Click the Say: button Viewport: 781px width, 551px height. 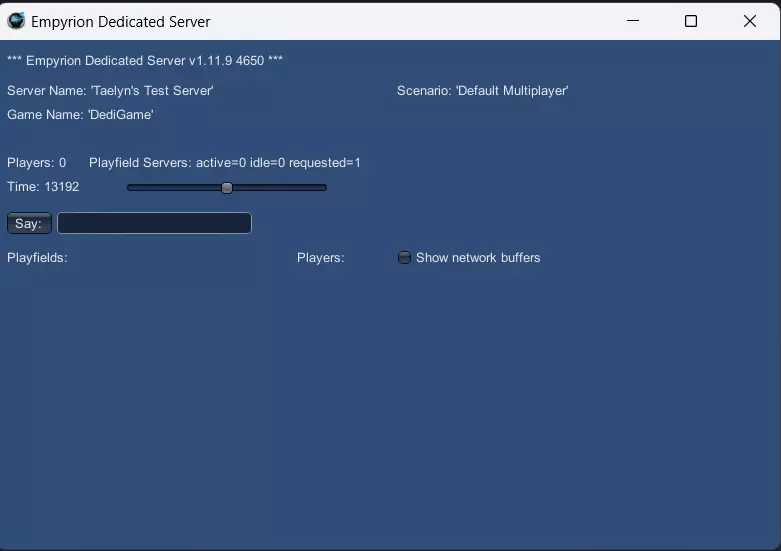point(29,223)
